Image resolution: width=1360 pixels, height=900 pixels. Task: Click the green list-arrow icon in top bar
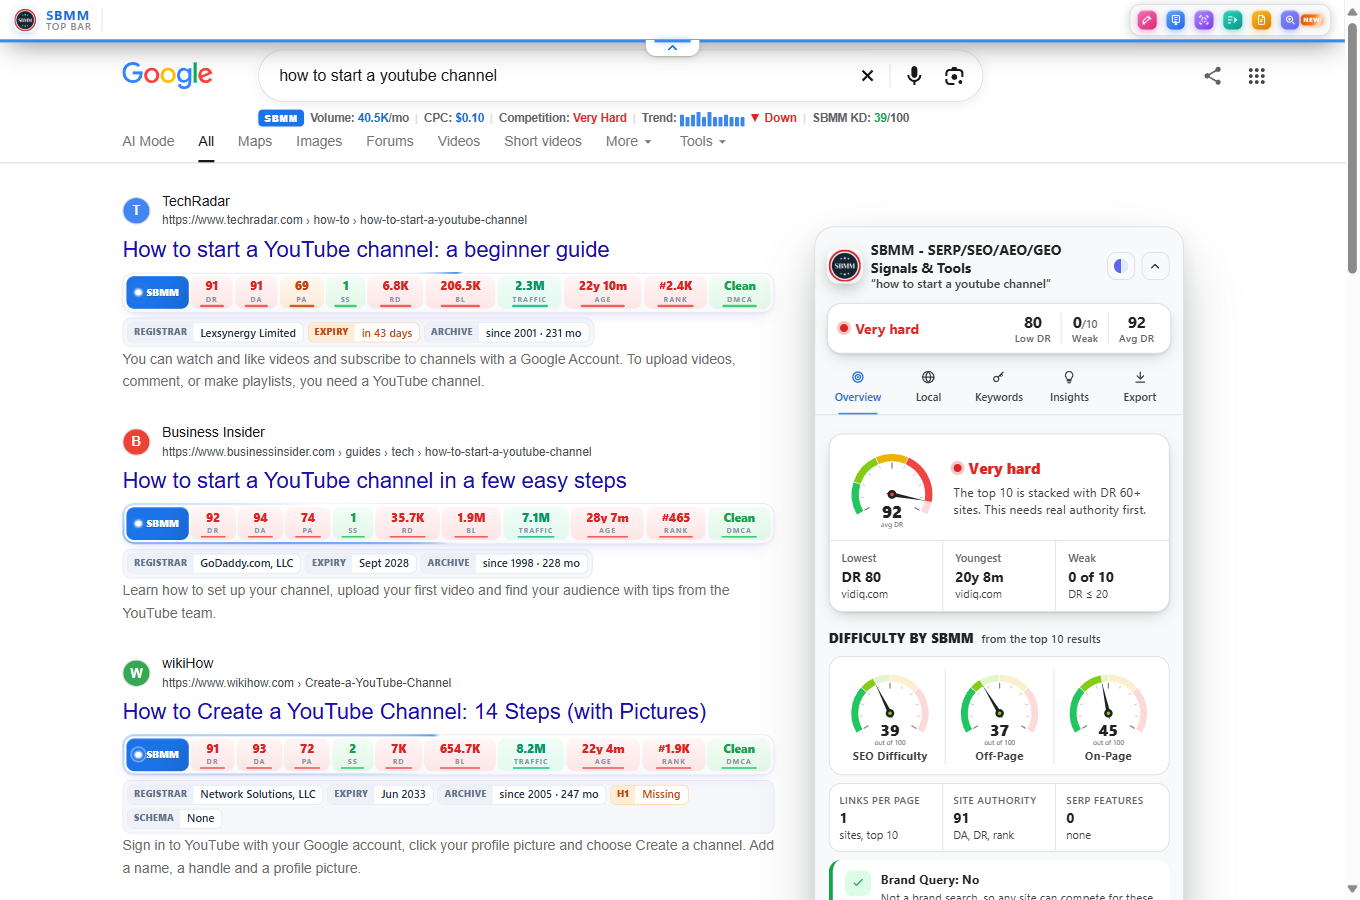1233,20
